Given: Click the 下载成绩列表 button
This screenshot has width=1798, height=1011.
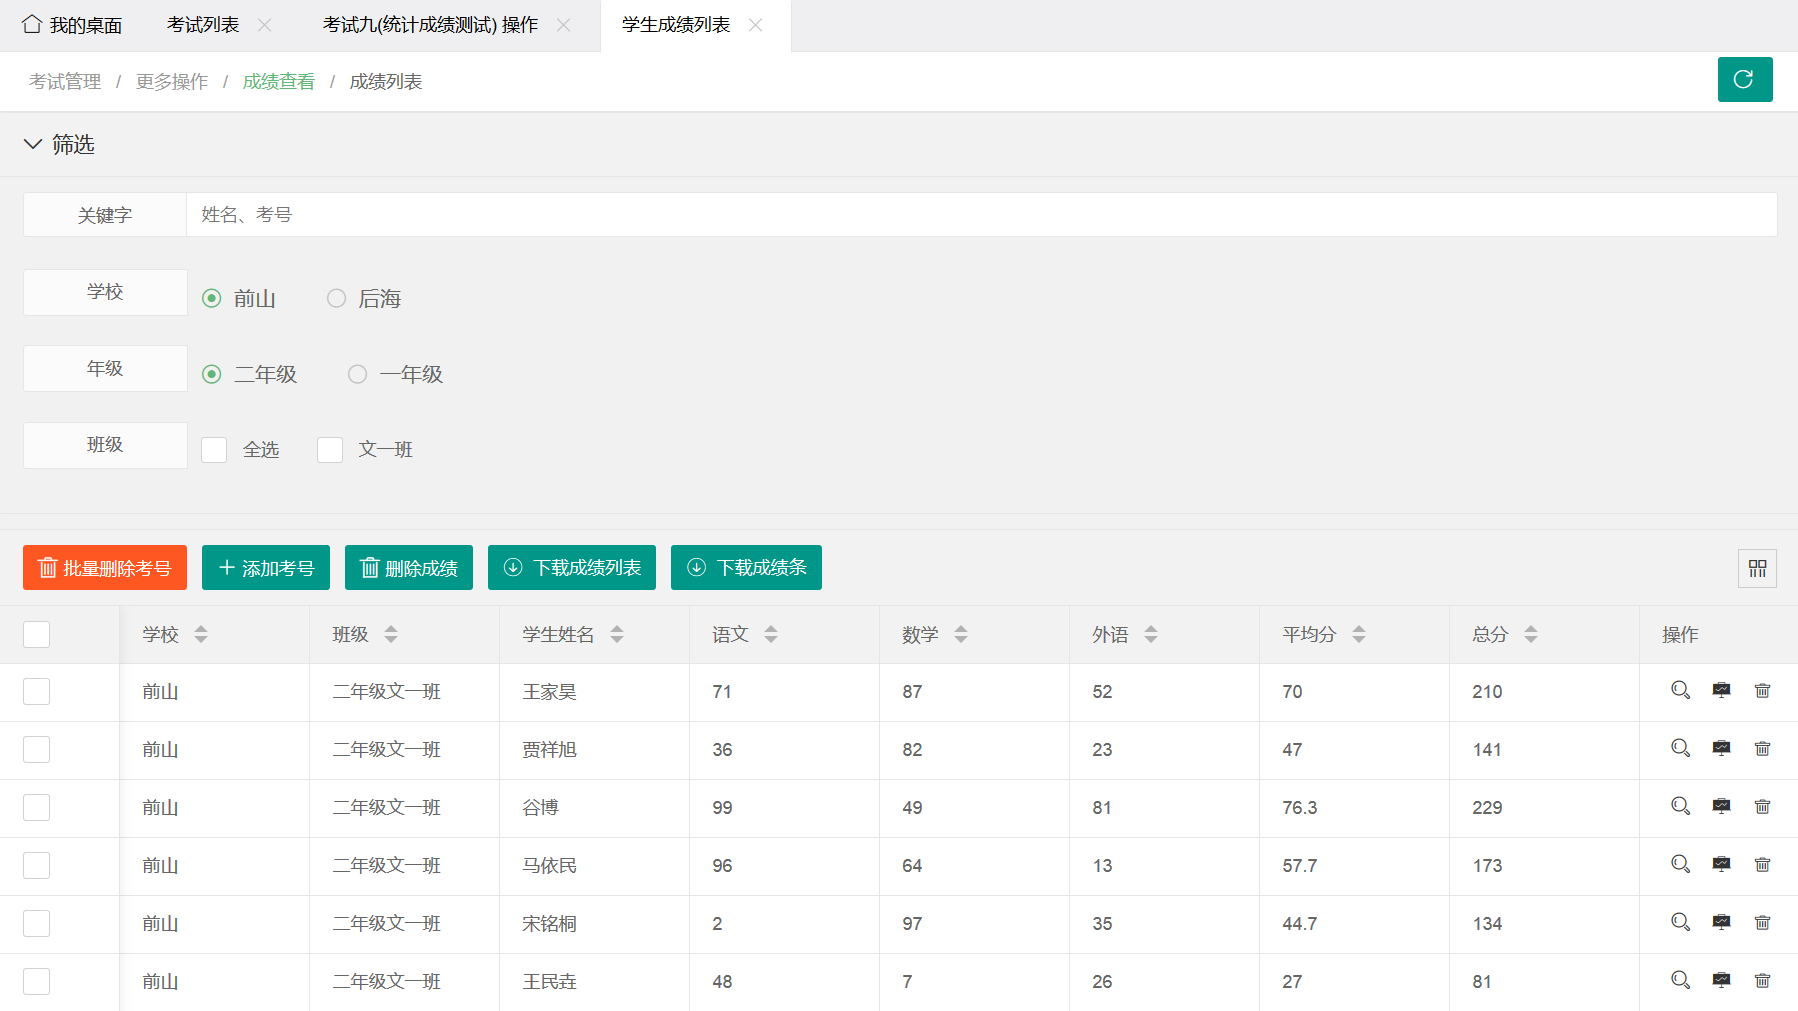Looking at the screenshot, I should click(571, 568).
